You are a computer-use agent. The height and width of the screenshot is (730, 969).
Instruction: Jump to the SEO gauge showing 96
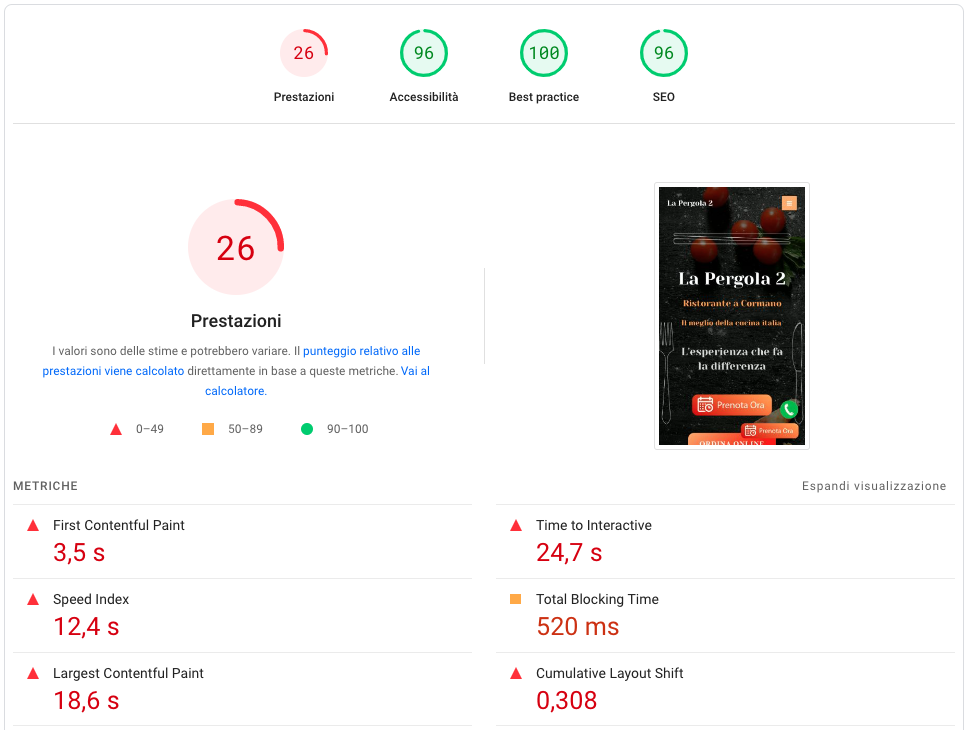click(x=664, y=53)
